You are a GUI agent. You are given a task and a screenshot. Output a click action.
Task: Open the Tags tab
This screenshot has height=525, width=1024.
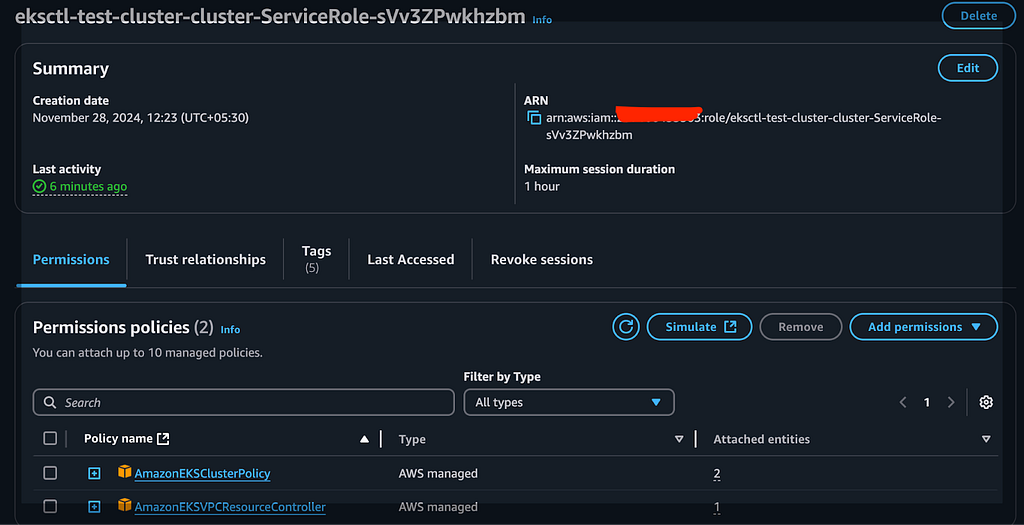[316, 259]
